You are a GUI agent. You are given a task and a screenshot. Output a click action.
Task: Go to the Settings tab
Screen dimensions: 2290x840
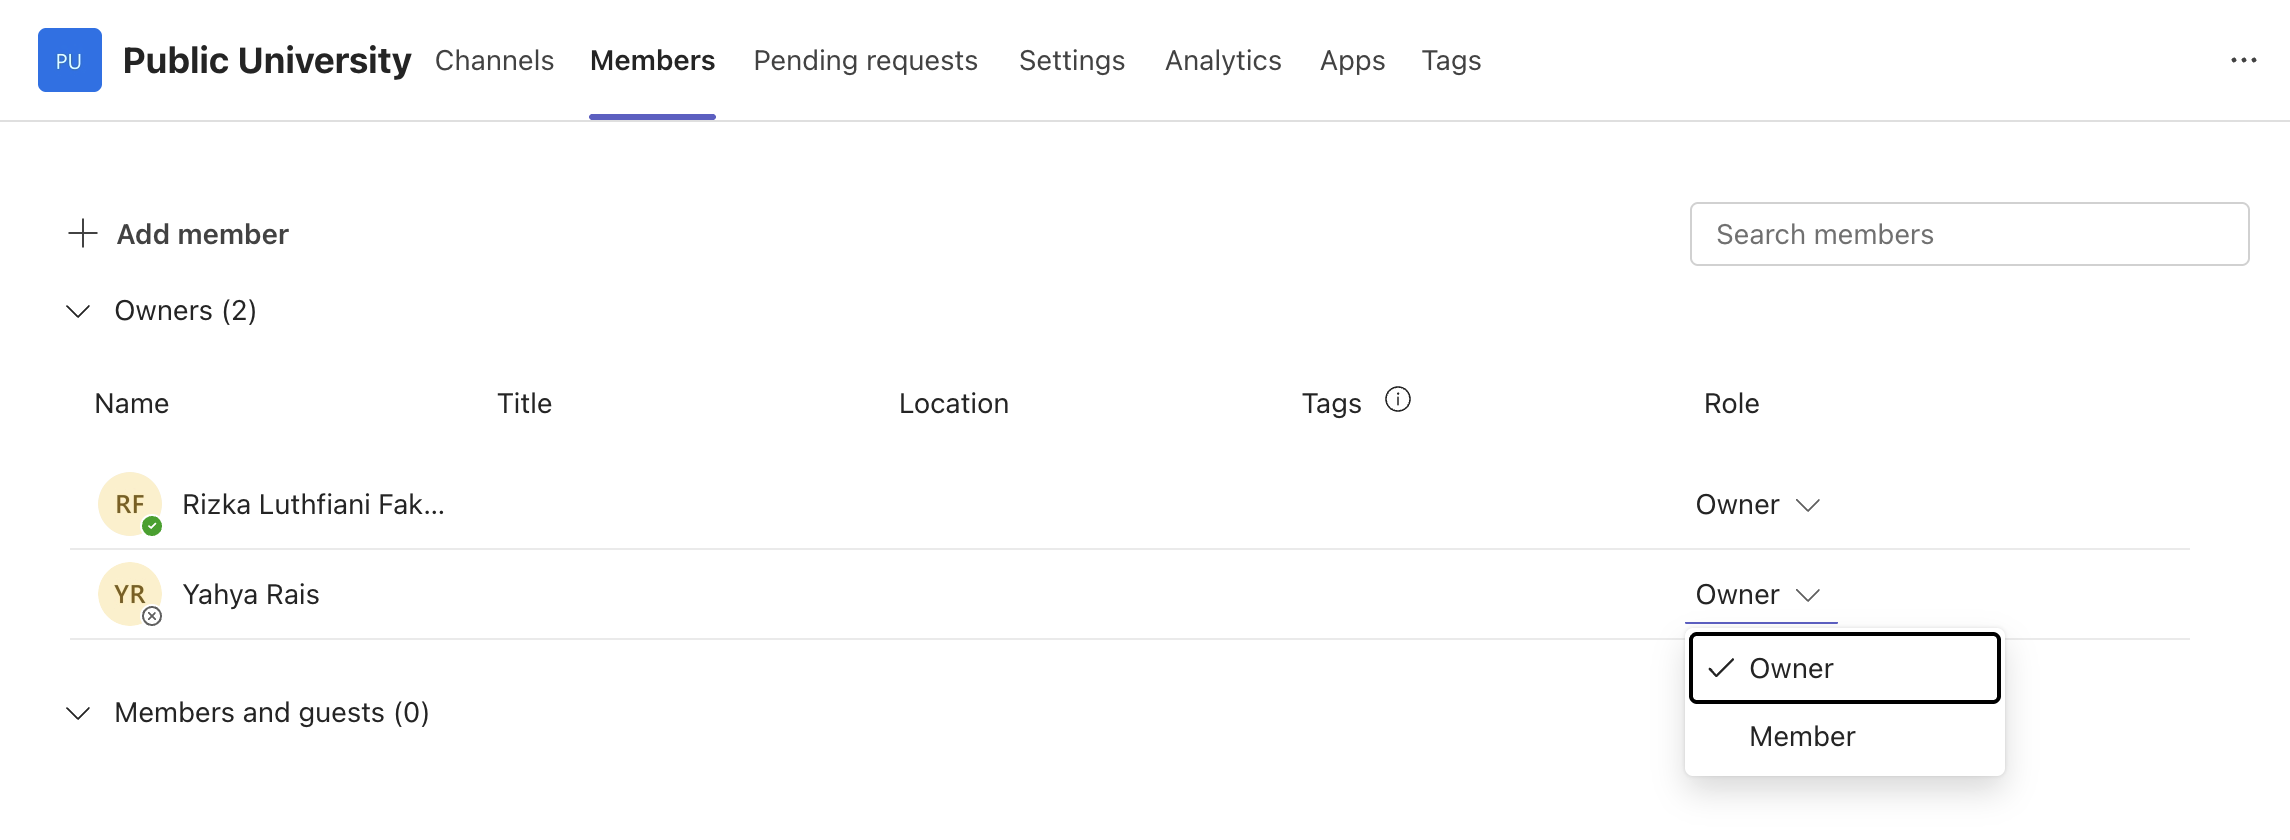[1071, 60]
